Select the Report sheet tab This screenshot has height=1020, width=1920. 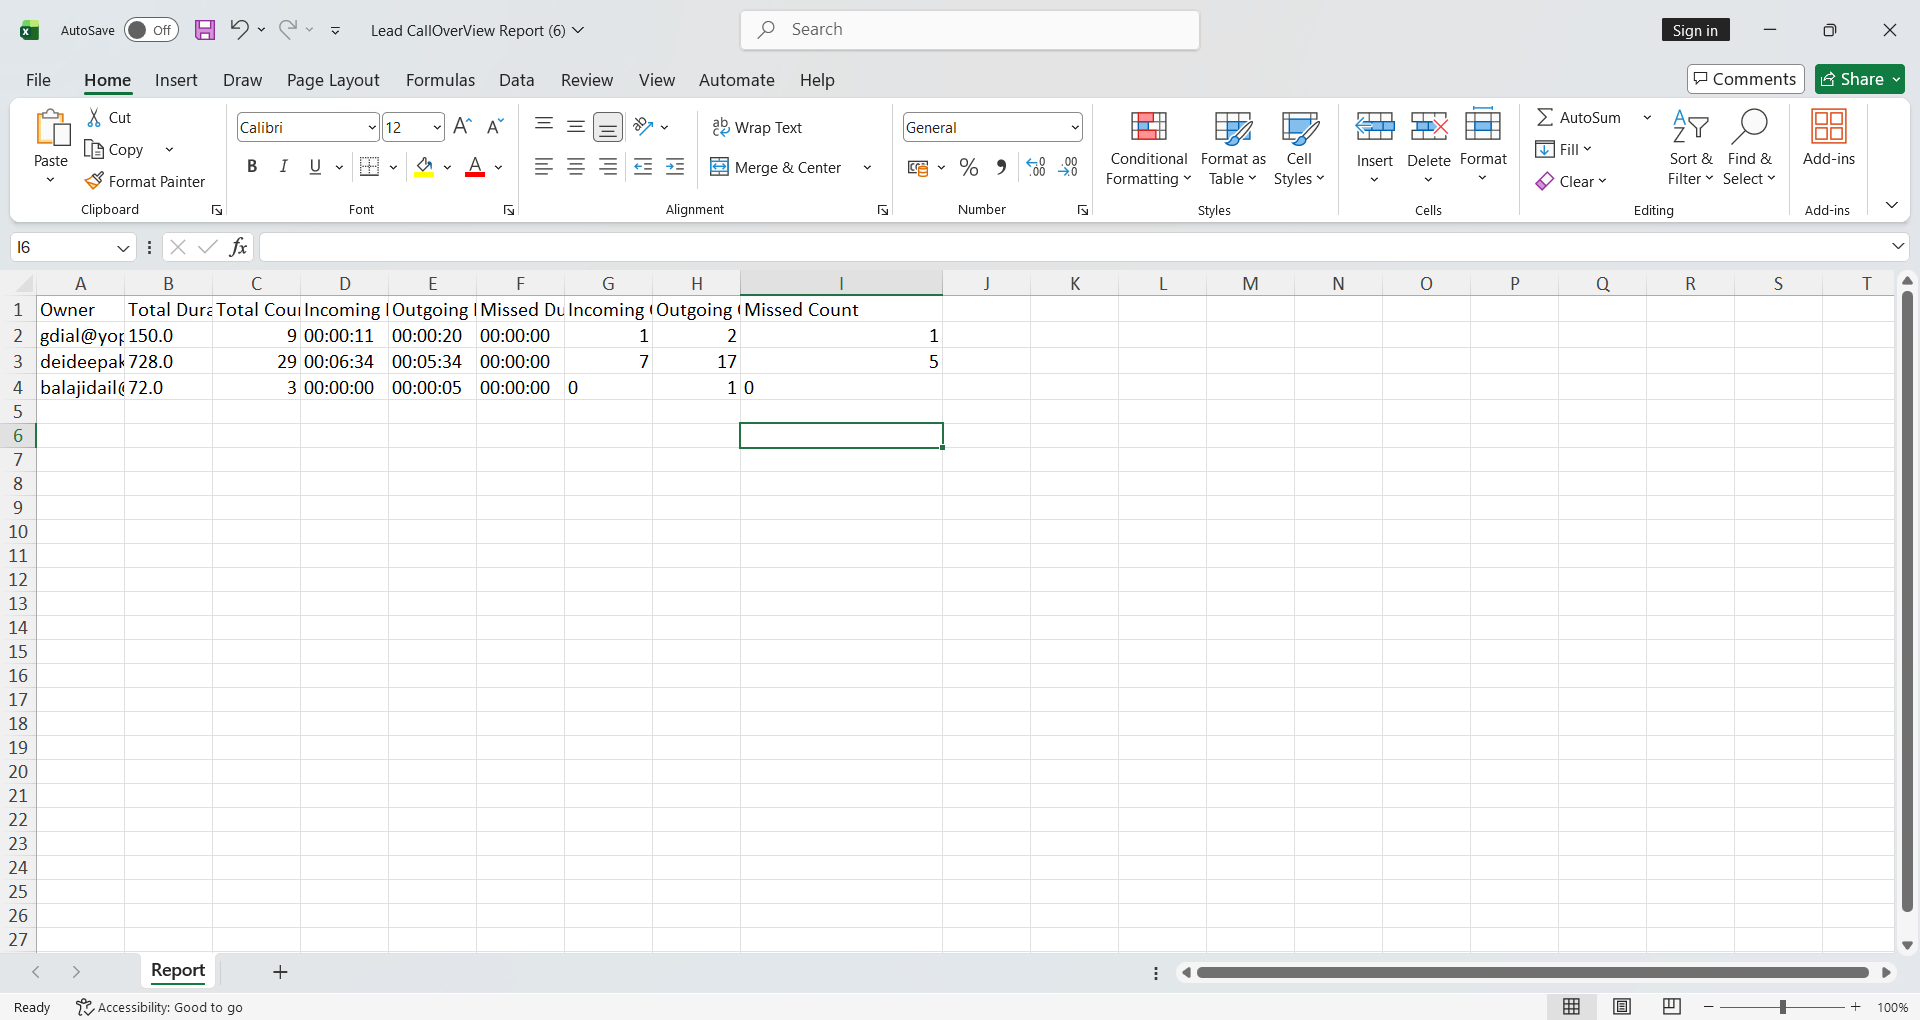(x=178, y=970)
